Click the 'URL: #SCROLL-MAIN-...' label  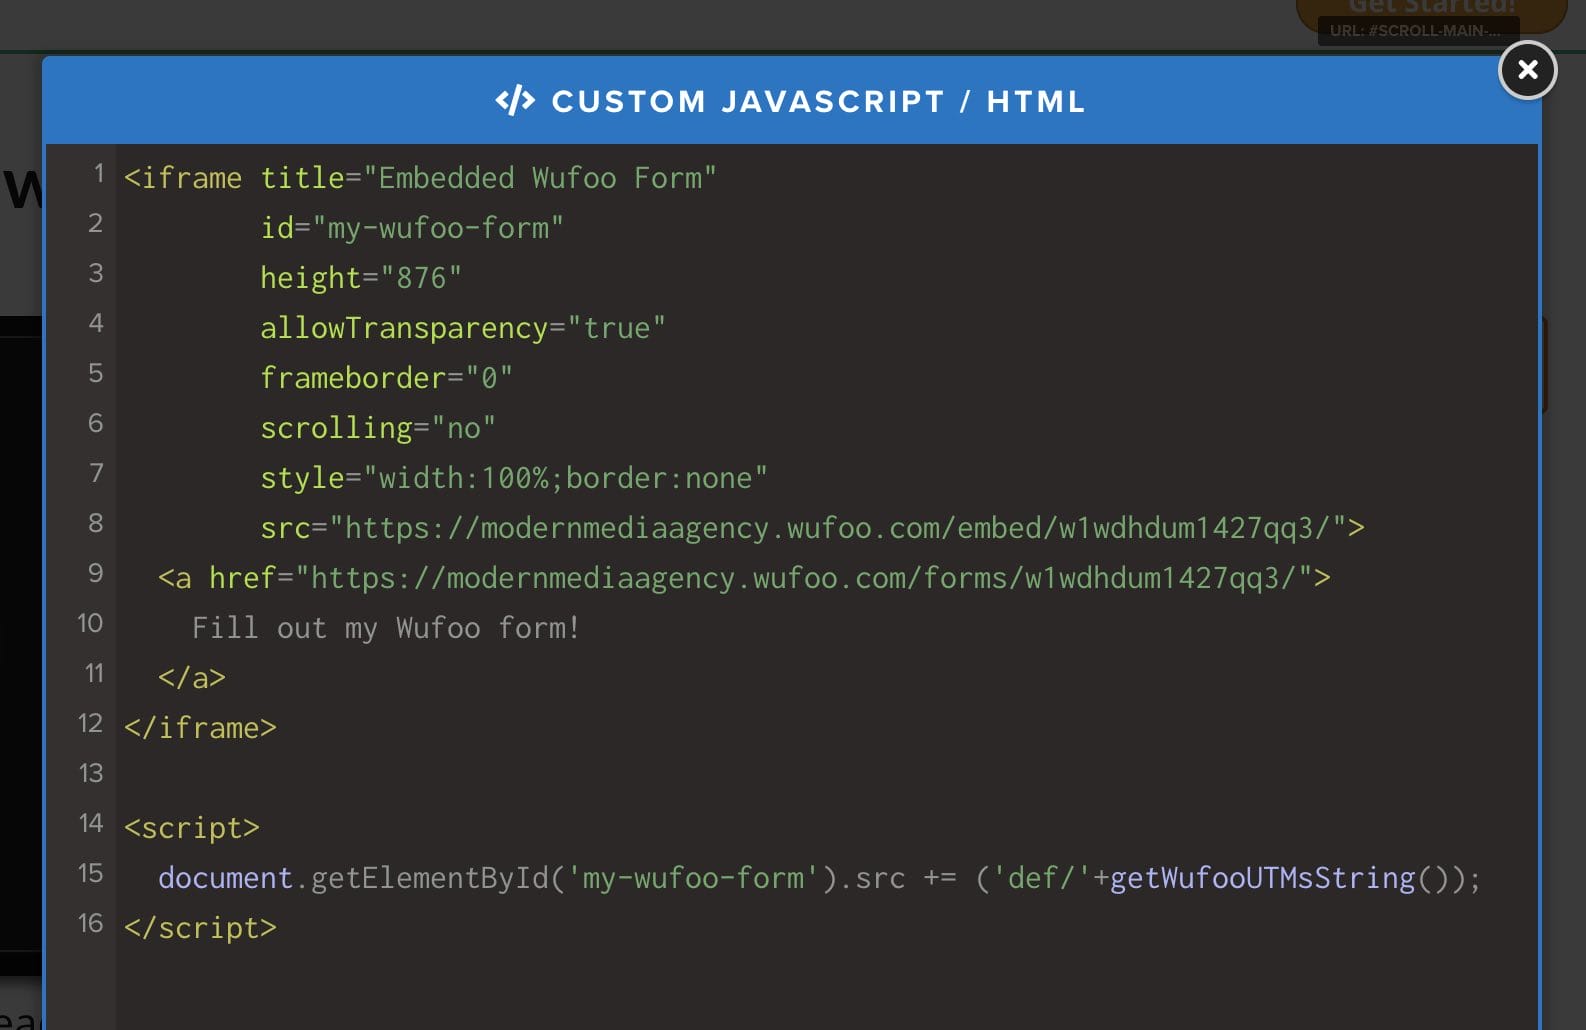(x=1418, y=31)
